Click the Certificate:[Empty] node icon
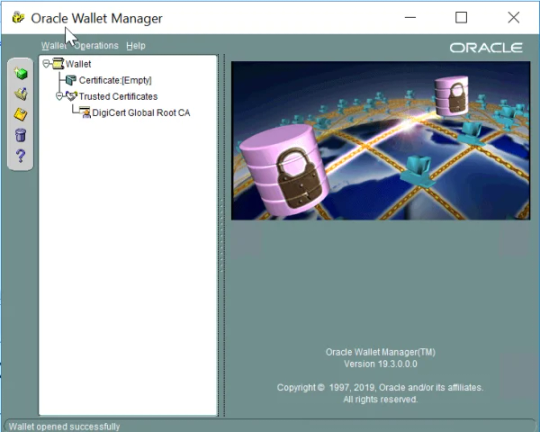Viewport: 540px width, 432px height. click(x=71, y=80)
